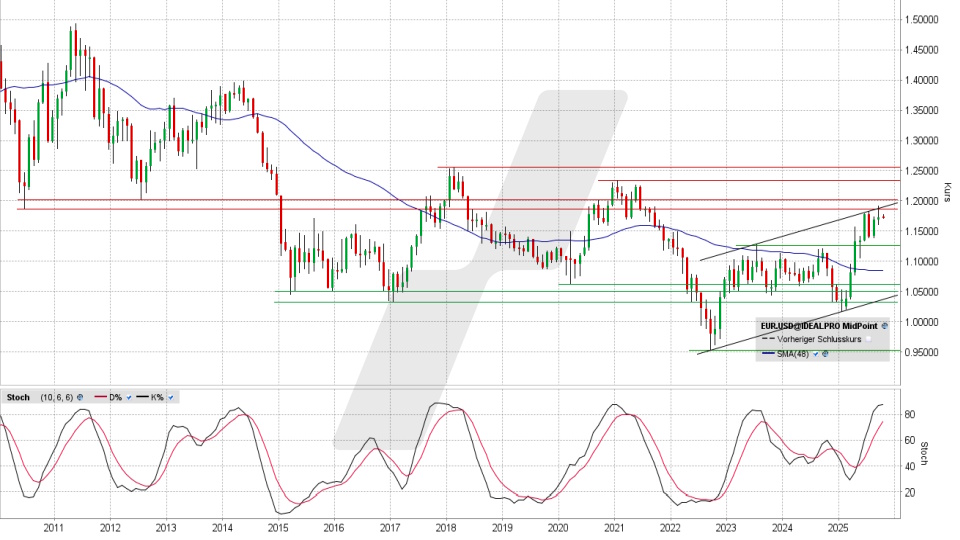Open settings icon beside EUR.USD@IDEALPRO MidPoint
This screenshot has width=960, height=540.
point(885,326)
